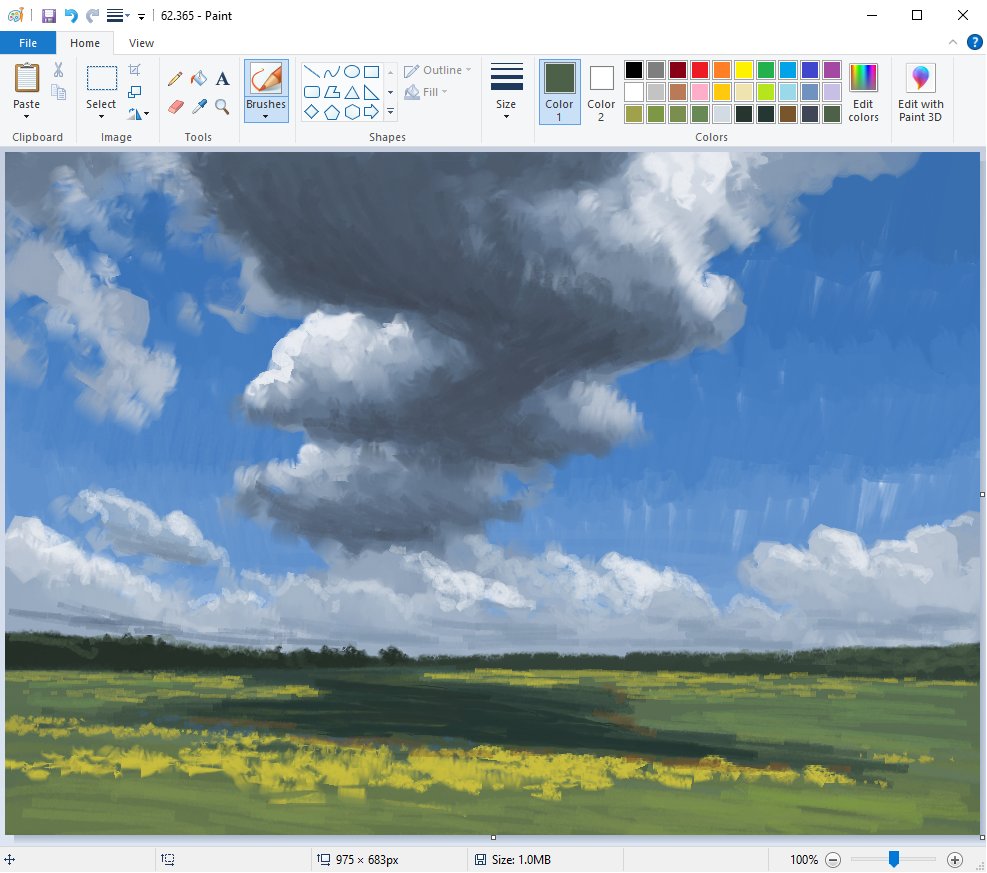The image size is (987, 873).
Task: Switch to the View tab
Action: tap(141, 43)
